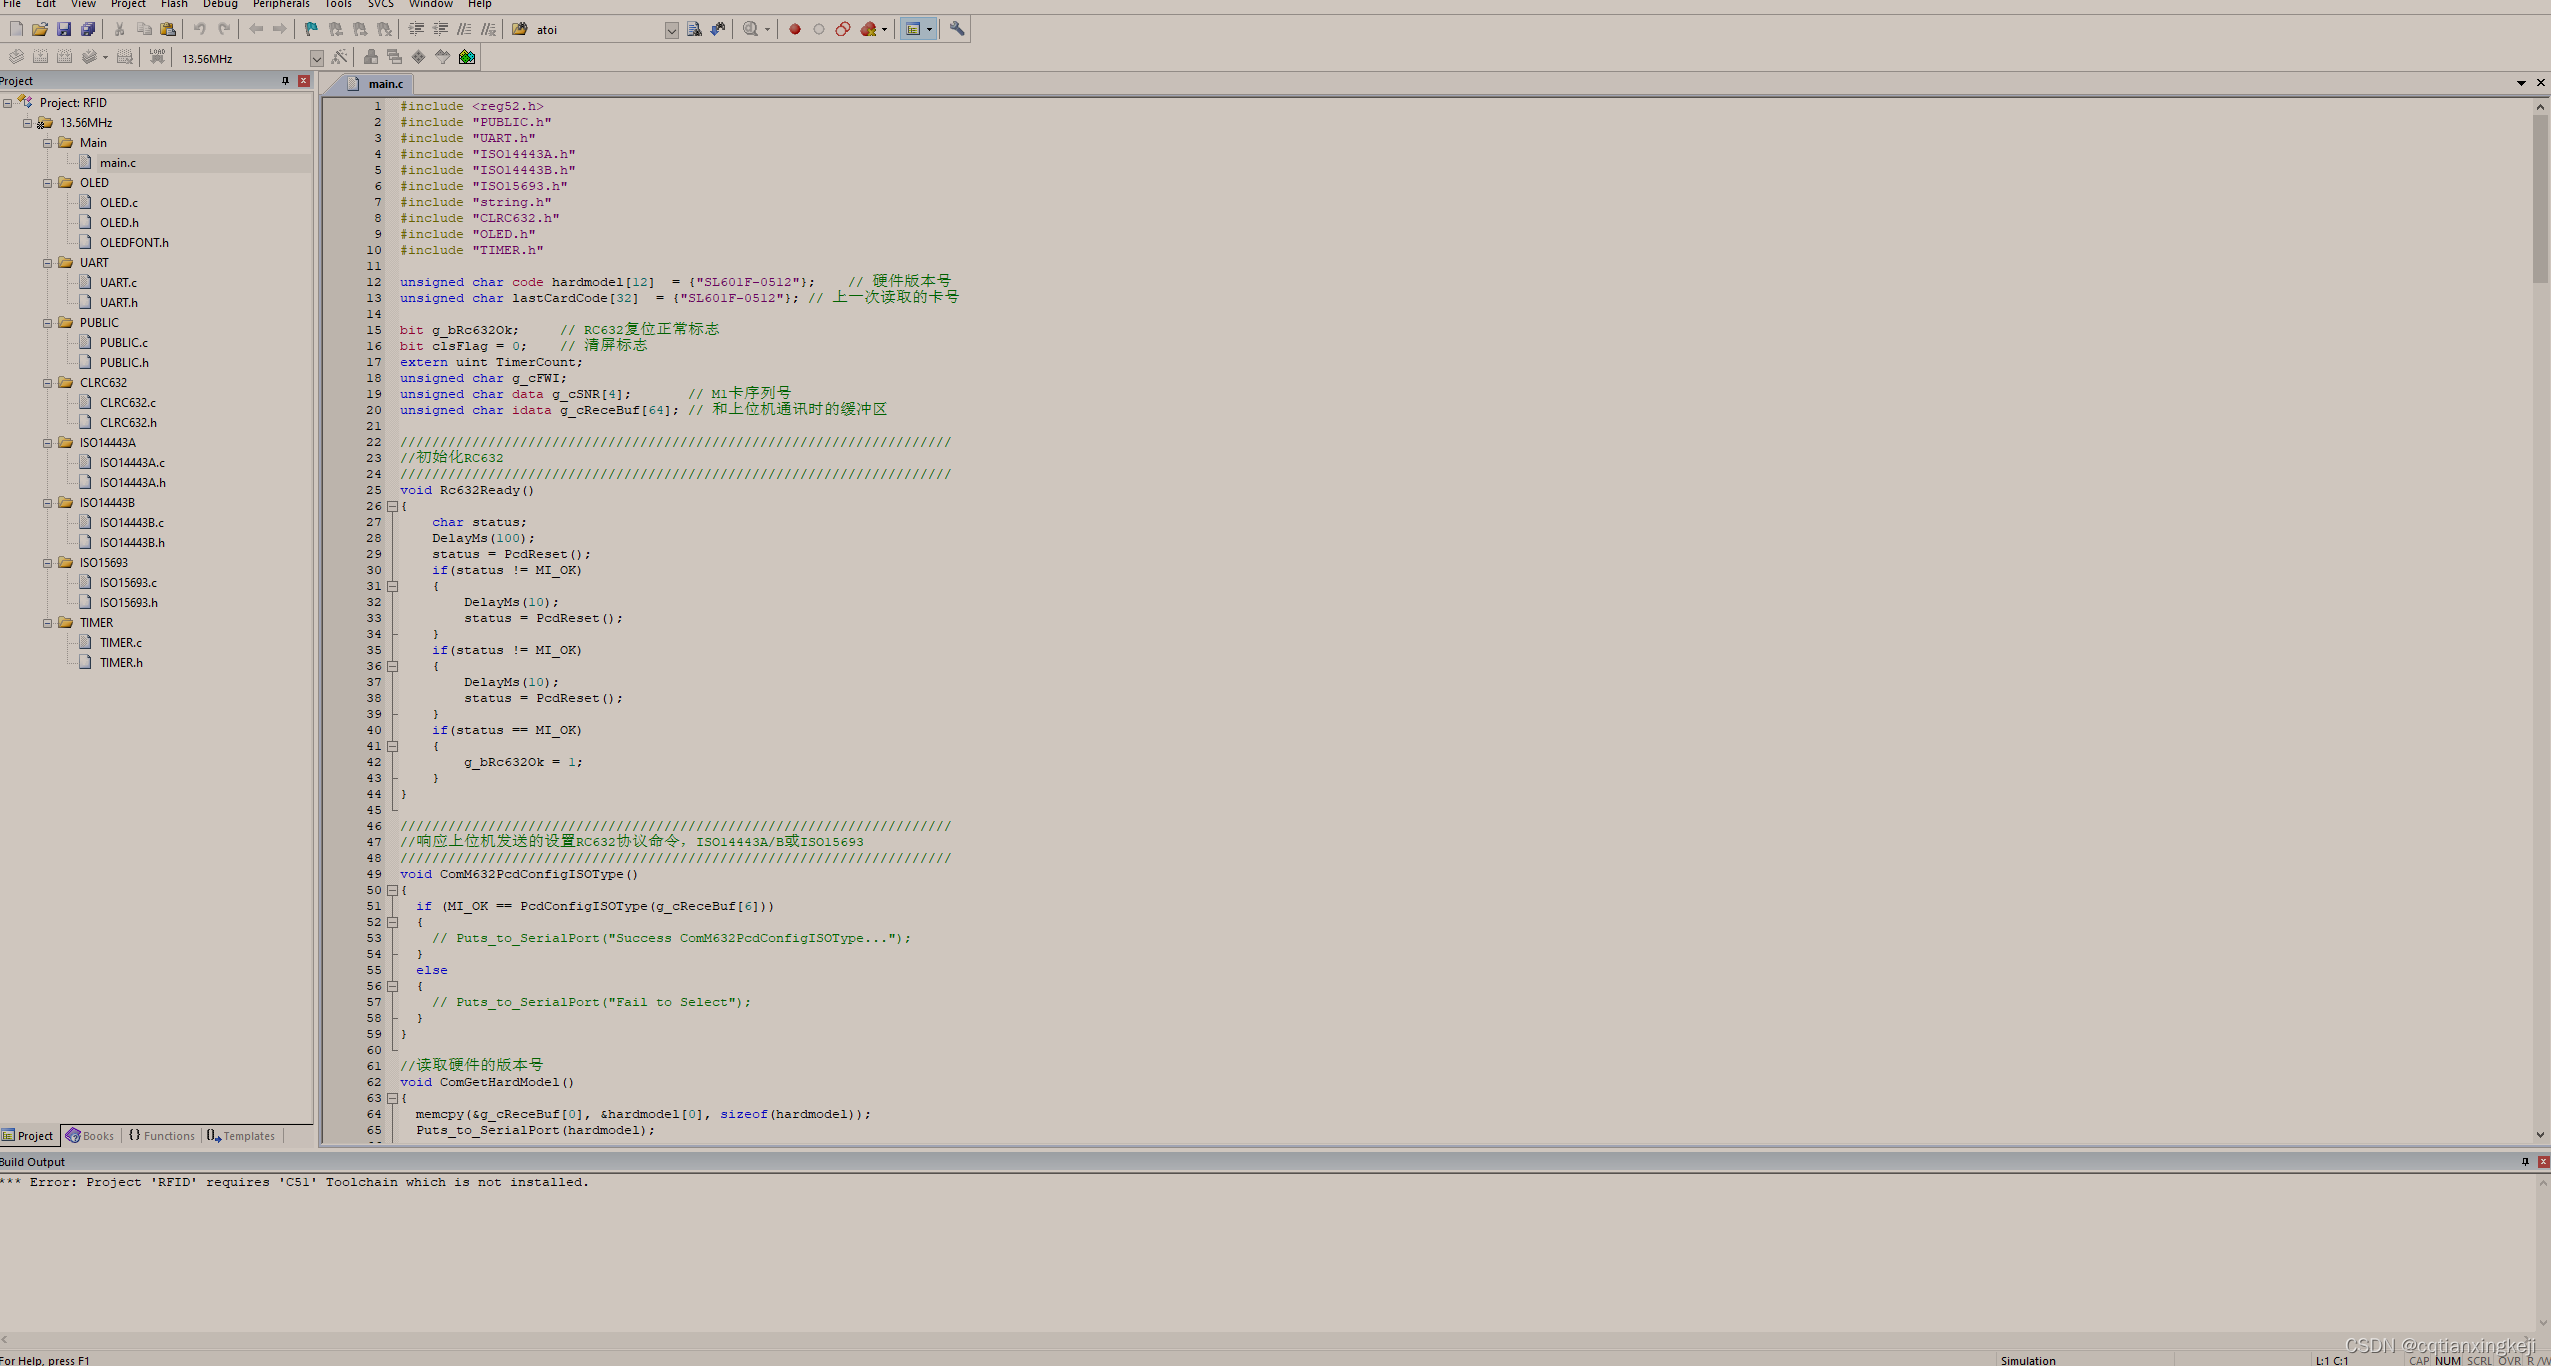Insert a breakpoint with the red circle icon

coord(795,29)
